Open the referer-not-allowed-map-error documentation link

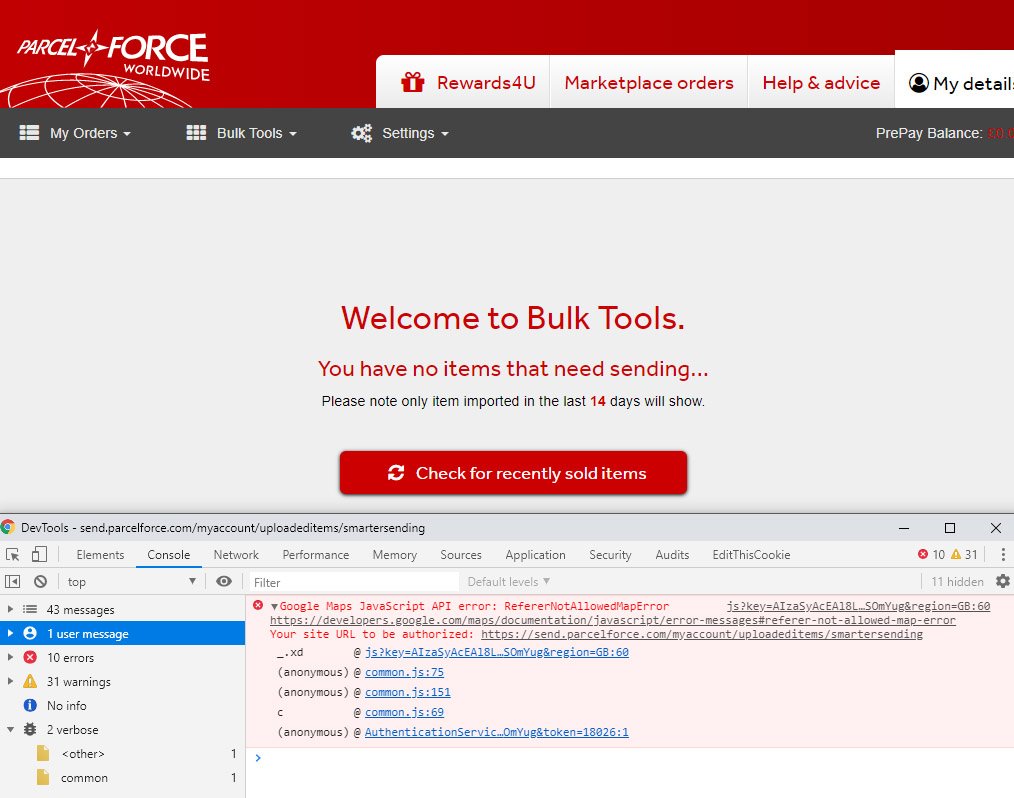[612, 620]
